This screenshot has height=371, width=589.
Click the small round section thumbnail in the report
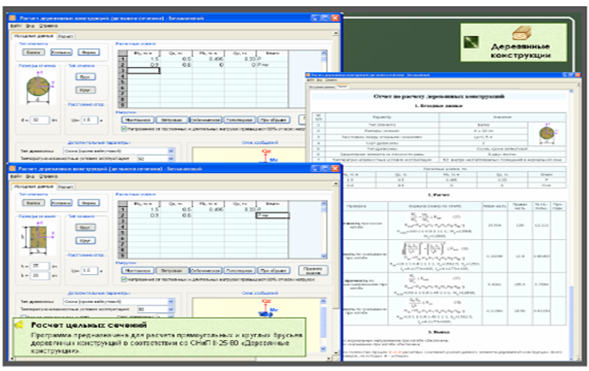pyautogui.click(x=547, y=133)
